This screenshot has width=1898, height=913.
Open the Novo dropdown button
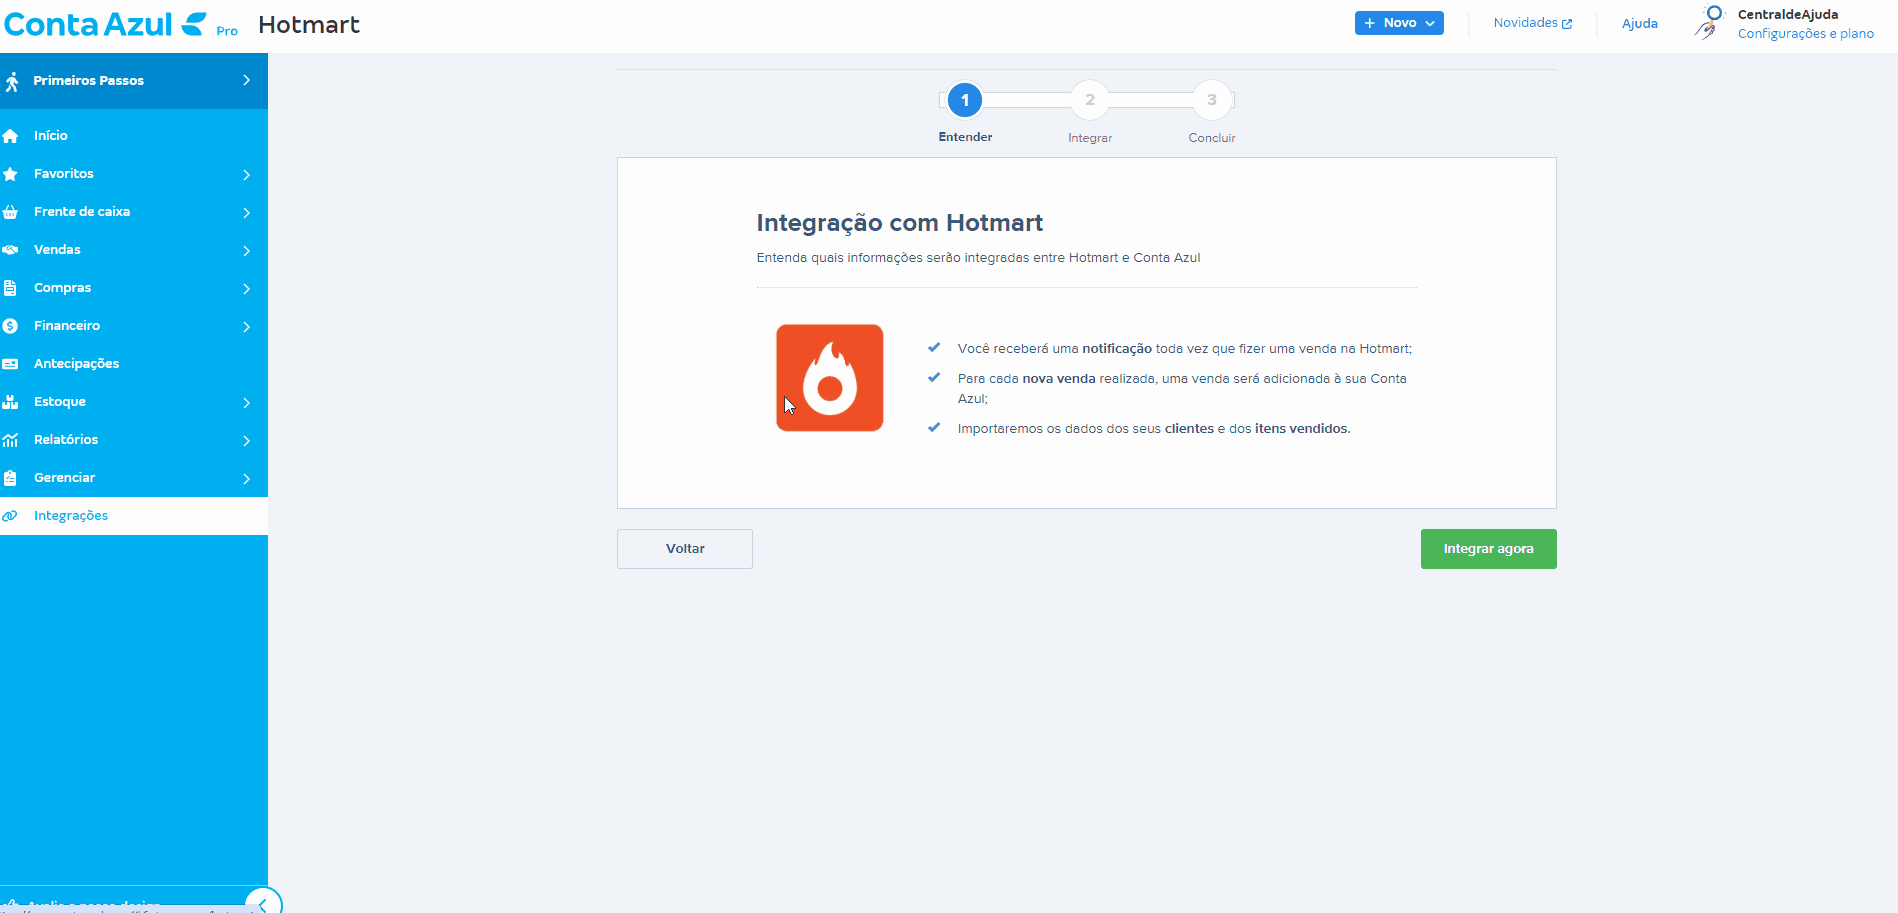[1398, 23]
